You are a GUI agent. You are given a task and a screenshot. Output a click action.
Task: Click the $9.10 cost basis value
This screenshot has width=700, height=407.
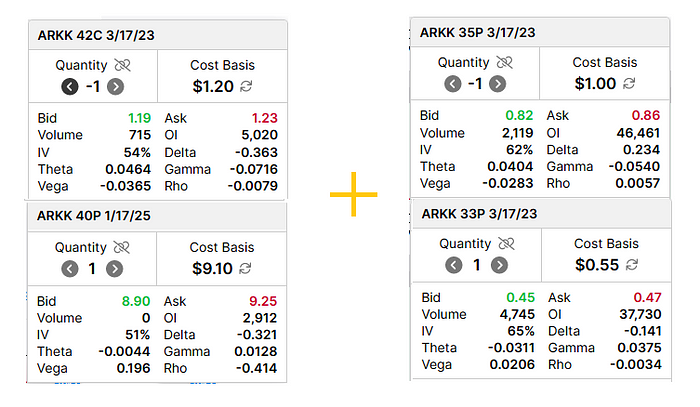tap(212, 269)
